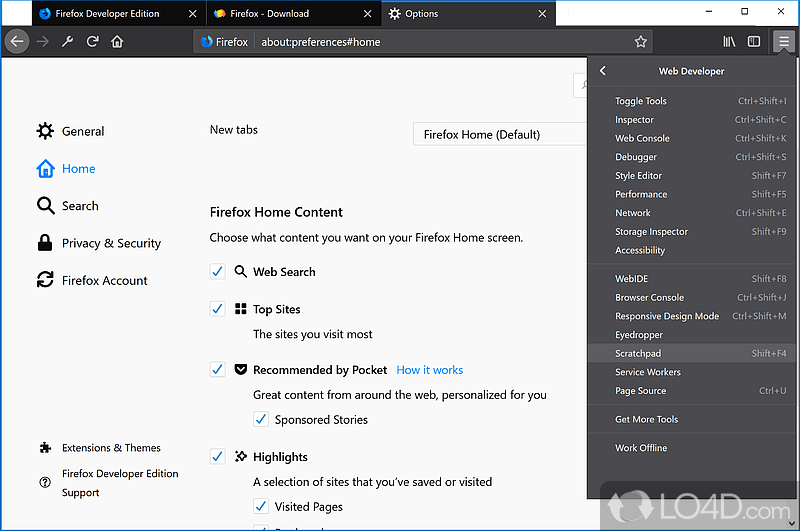This screenshot has width=800, height=531.
Task: Open Responsive Design Mode menu entry
Action: coord(691,316)
